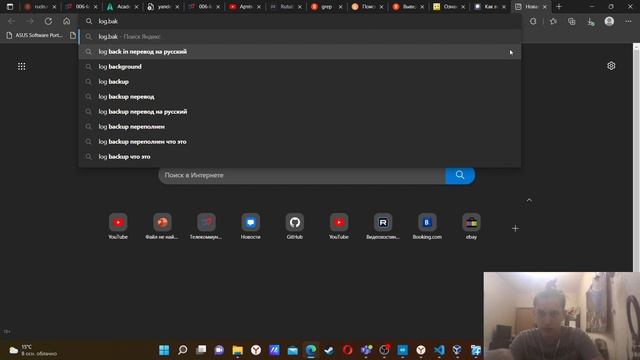Viewport: 640px width, 360px height.
Task: Select the suggestion ending in backup переполнен
Action: pyautogui.click(x=300, y=127)
